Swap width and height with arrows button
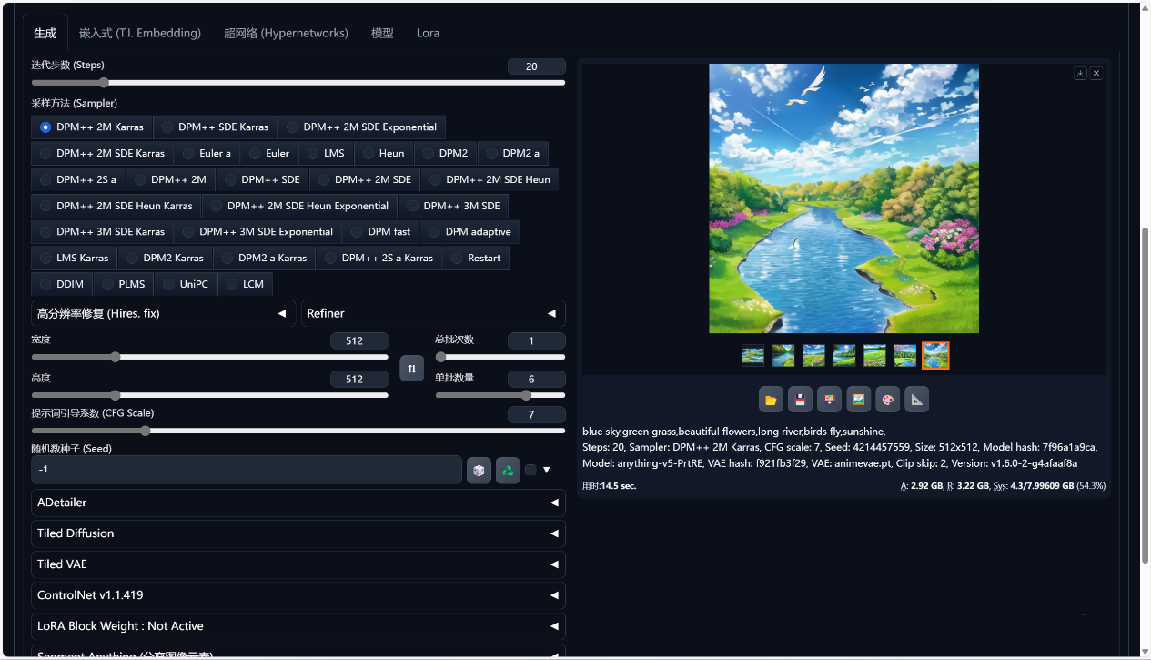This screenshot has width=1151, height=660. [411, 369]
